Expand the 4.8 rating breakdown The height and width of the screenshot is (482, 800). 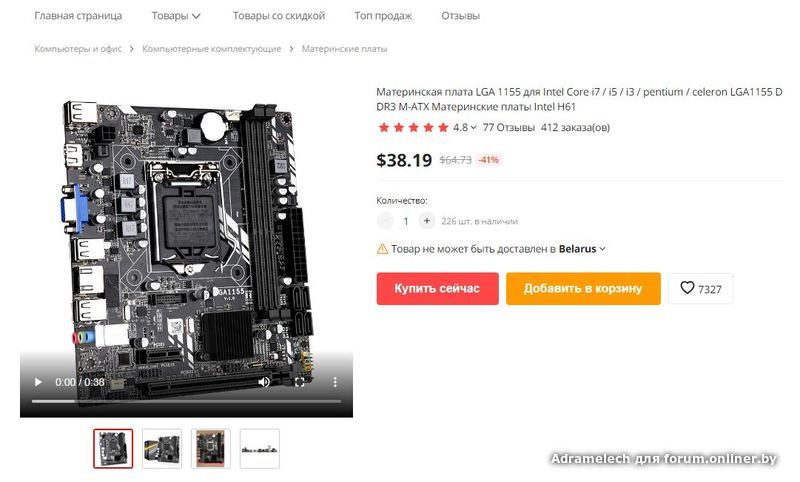pyautogui.click(x=465, y=128)
